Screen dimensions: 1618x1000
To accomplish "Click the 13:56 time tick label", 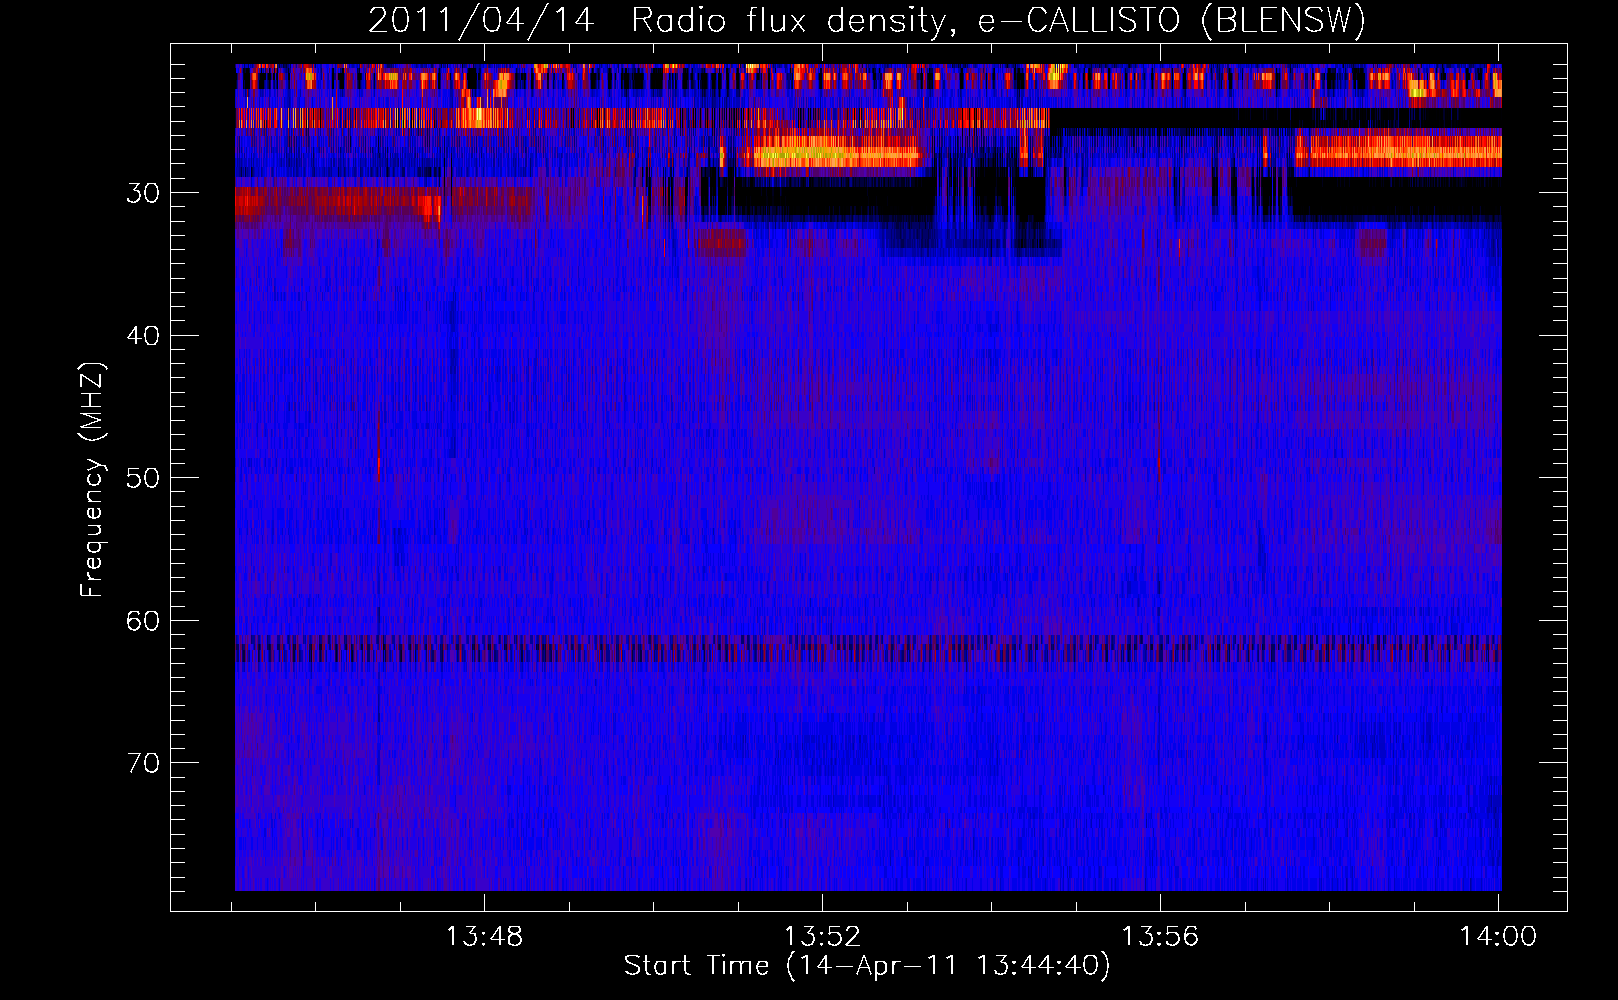I will click(1160, 937).
